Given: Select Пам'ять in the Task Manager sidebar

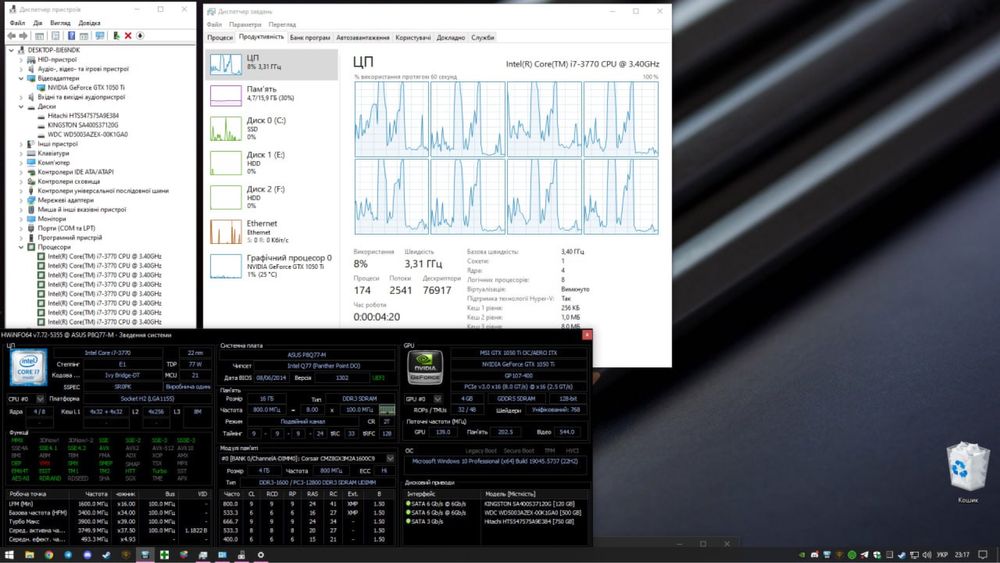Looking at the screenshot, I should point(272,94).
